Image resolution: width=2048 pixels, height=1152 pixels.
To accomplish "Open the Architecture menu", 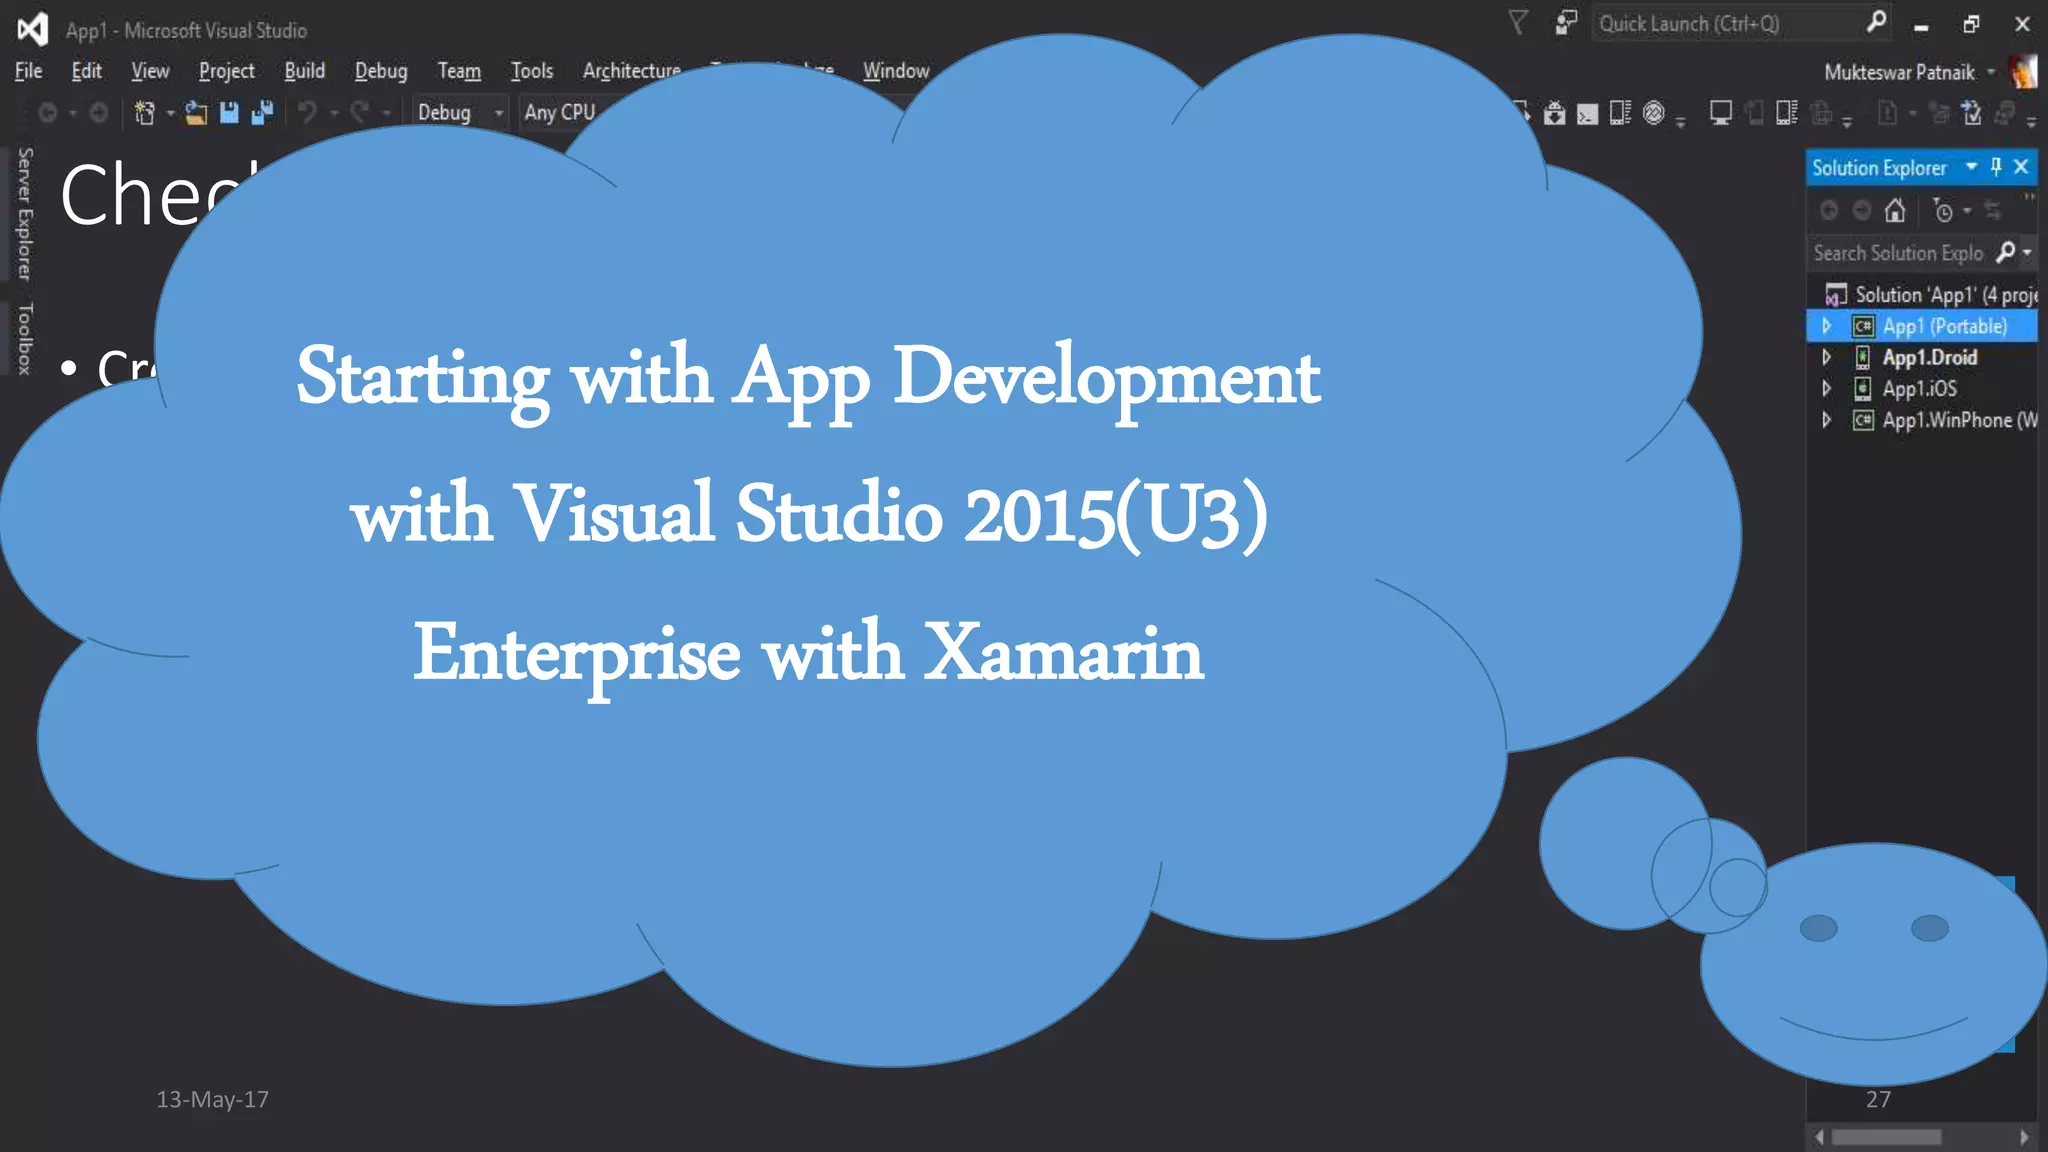I will click(x=631, y=71).
